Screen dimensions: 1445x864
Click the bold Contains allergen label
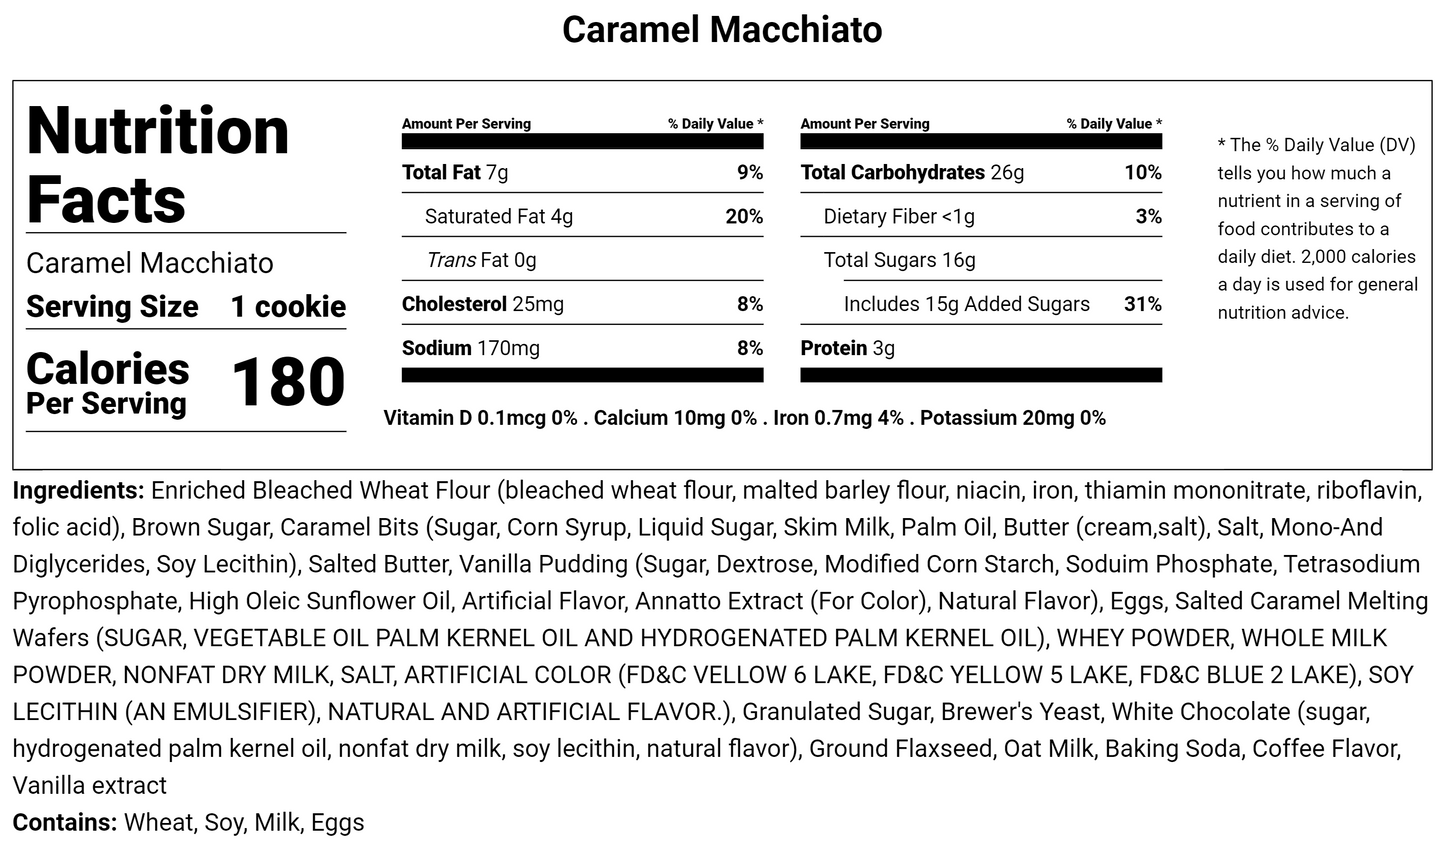[65, 823]
